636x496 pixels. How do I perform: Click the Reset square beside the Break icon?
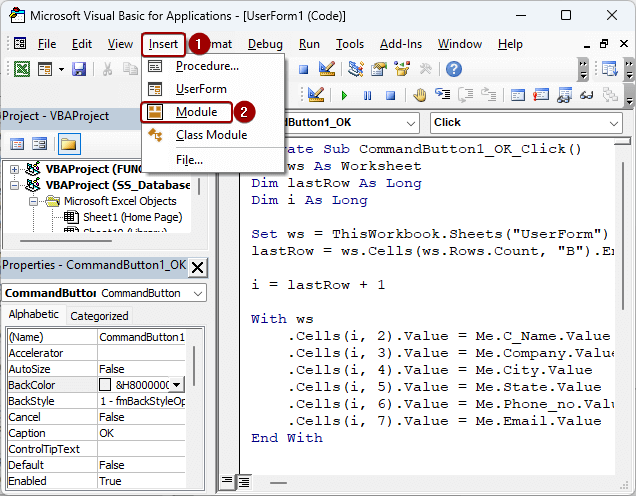click(390, 96)
